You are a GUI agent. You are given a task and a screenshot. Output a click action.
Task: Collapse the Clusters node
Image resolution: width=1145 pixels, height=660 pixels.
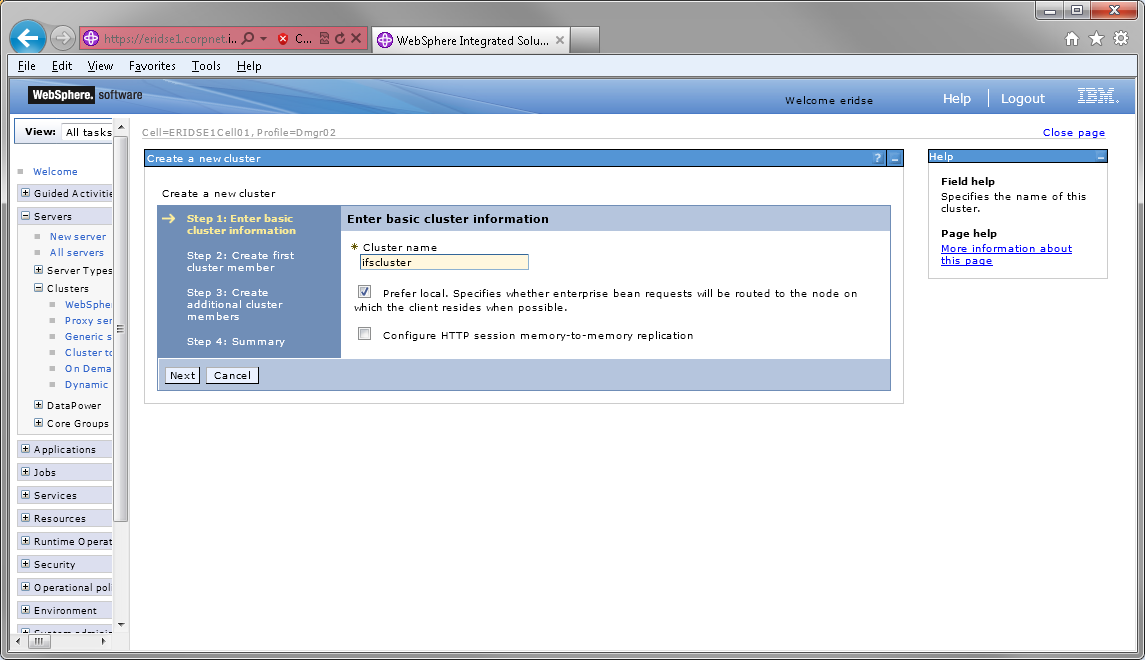(39, 288)
